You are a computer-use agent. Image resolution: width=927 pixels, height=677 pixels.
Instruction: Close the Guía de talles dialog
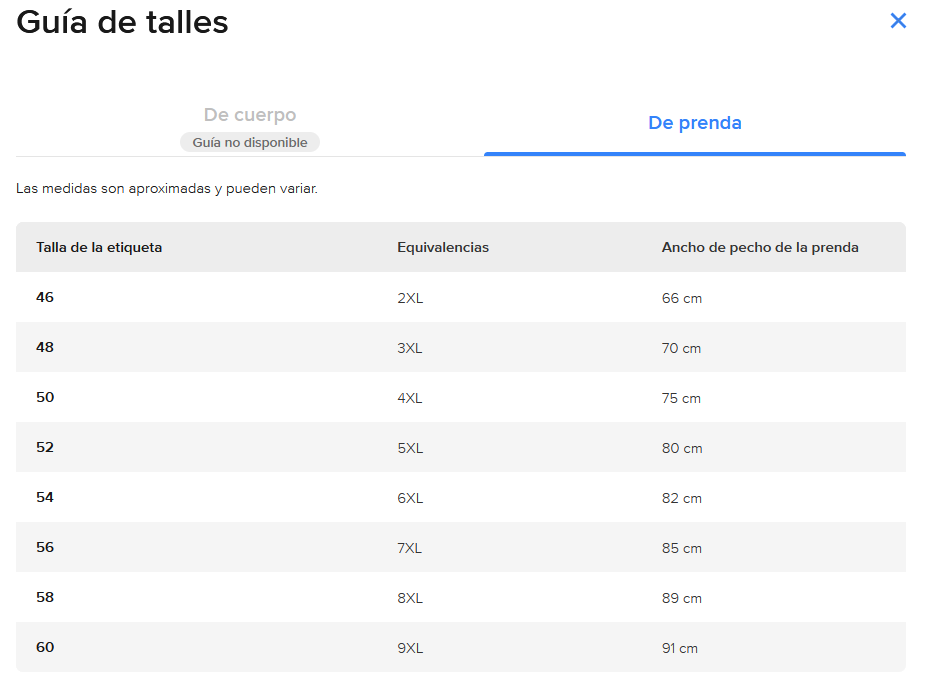pyautogui.click(x=898, y=21)
